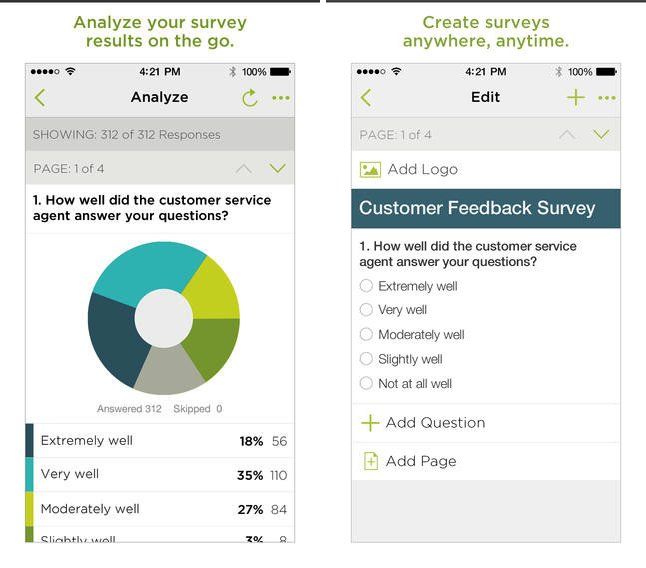This screenshot has height=568, width=646.
Task: Open the "Very well" results row
Action: (x=160, y=475)
